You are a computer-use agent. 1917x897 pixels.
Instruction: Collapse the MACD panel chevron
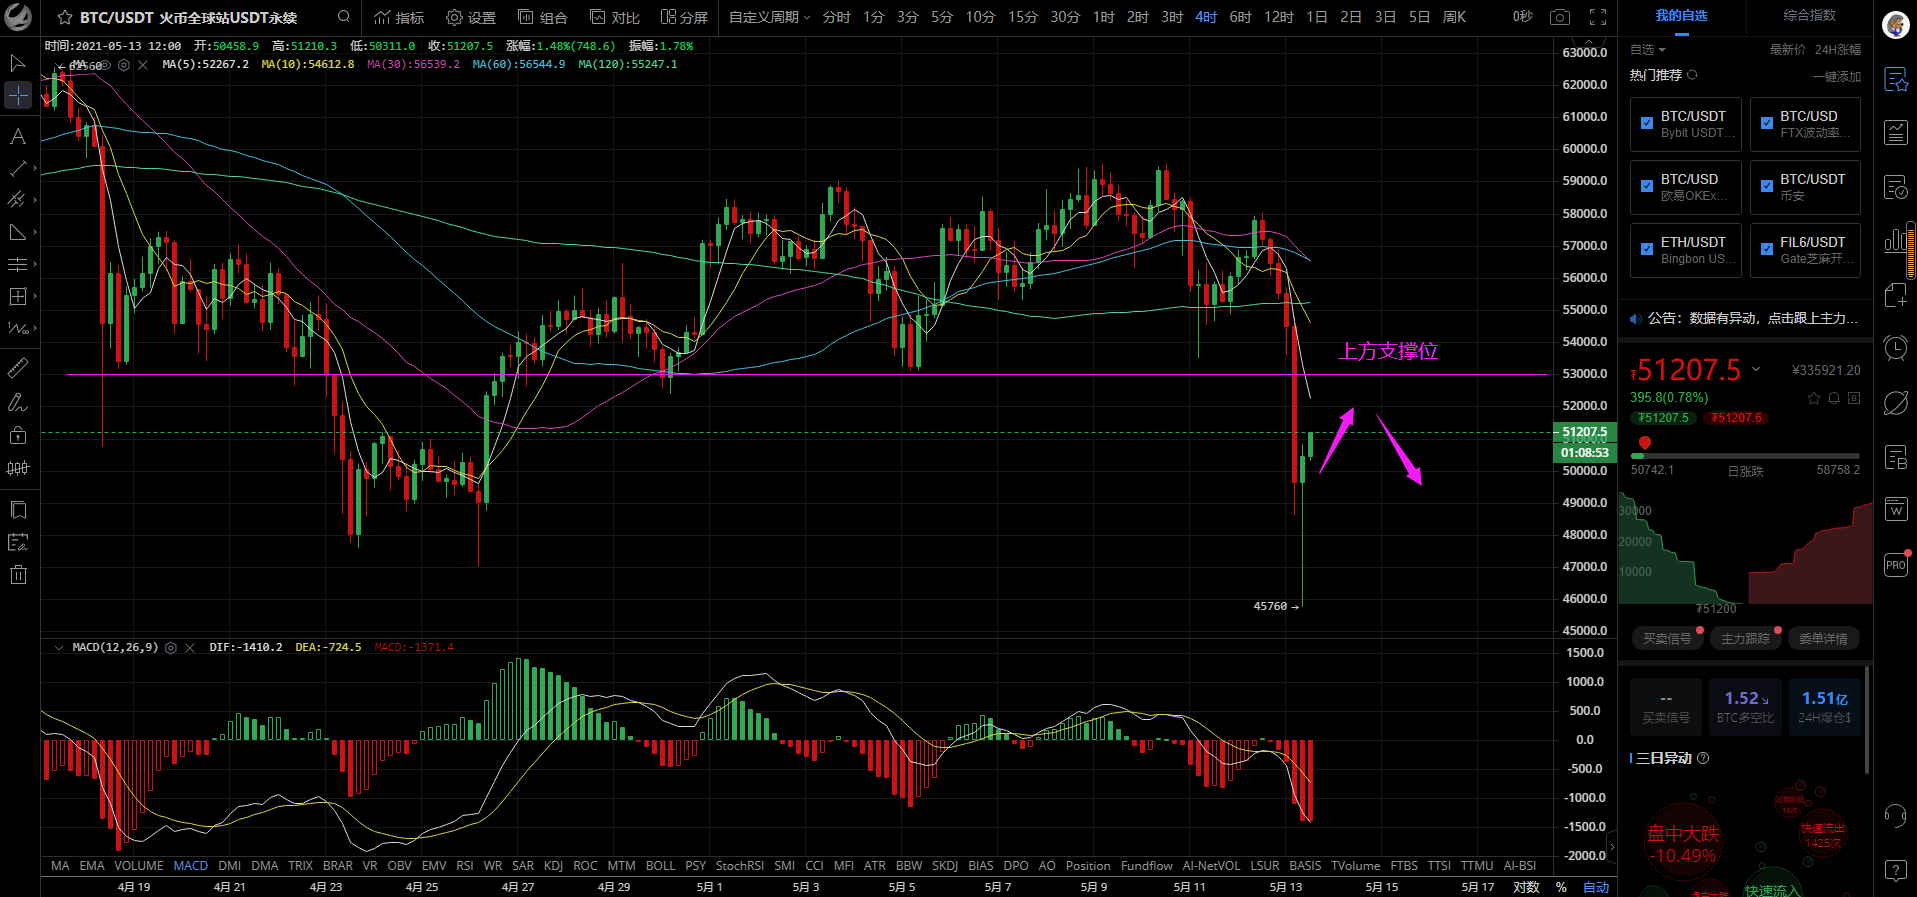(59, 648)
